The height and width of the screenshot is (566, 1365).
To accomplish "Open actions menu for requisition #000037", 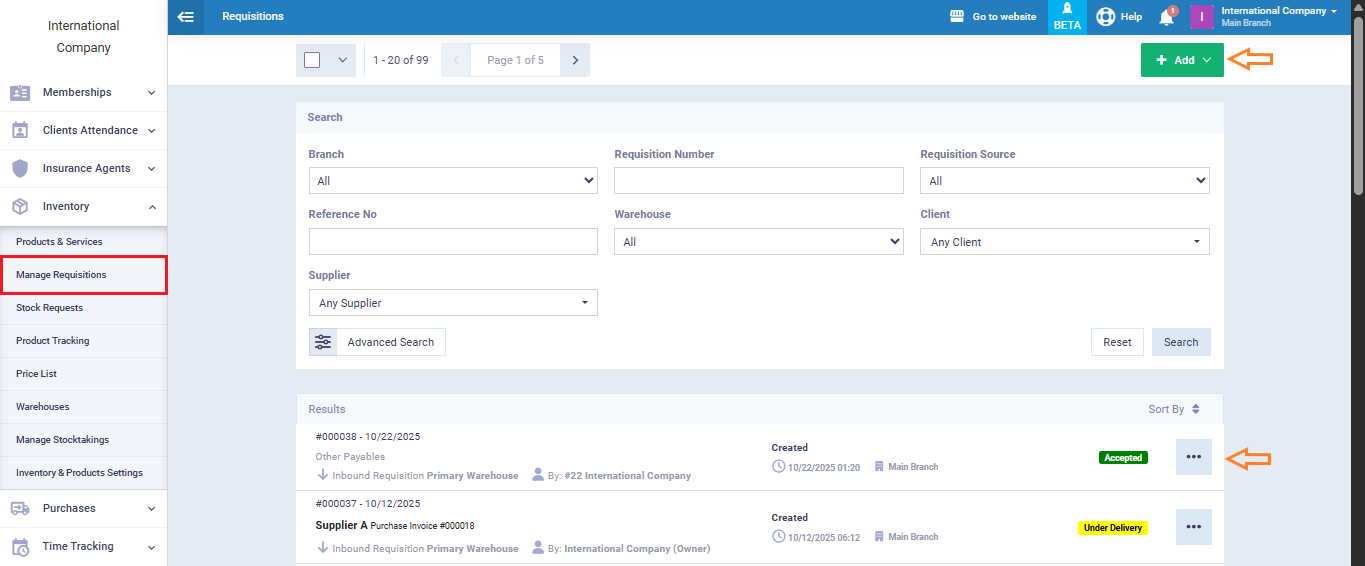I will pyautogui.click(x=1193, y=527).
